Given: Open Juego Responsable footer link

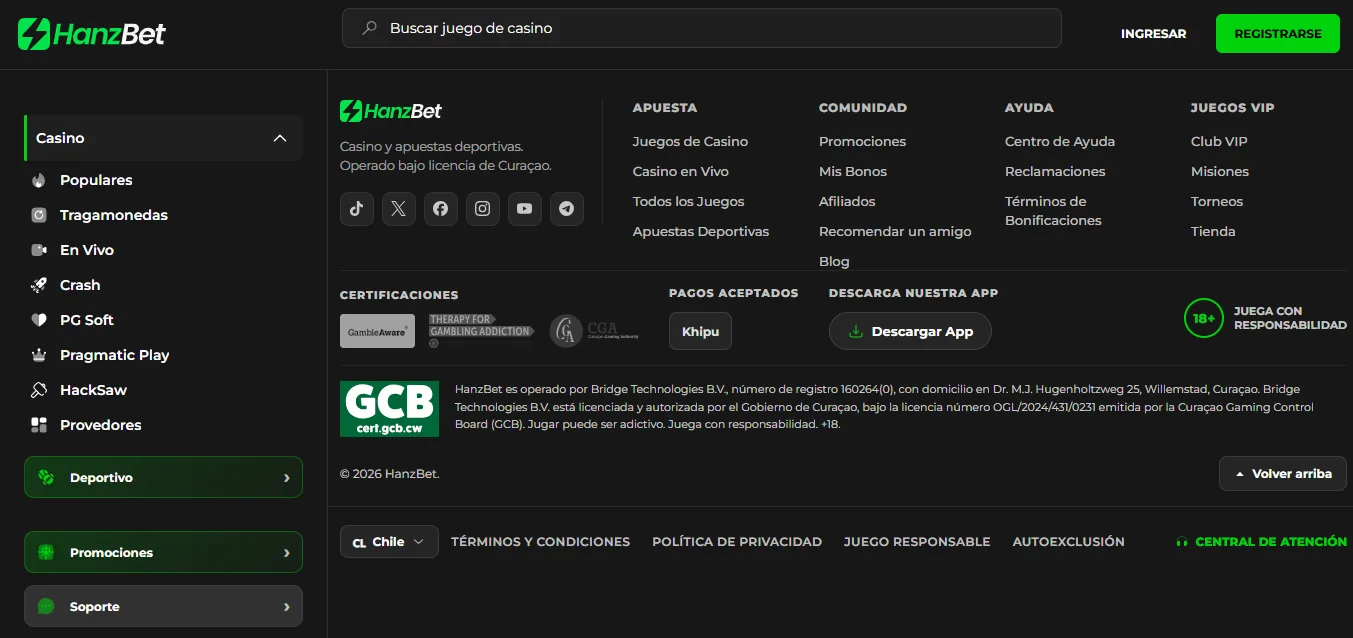Looking at the screenshot, I should 917,542.
